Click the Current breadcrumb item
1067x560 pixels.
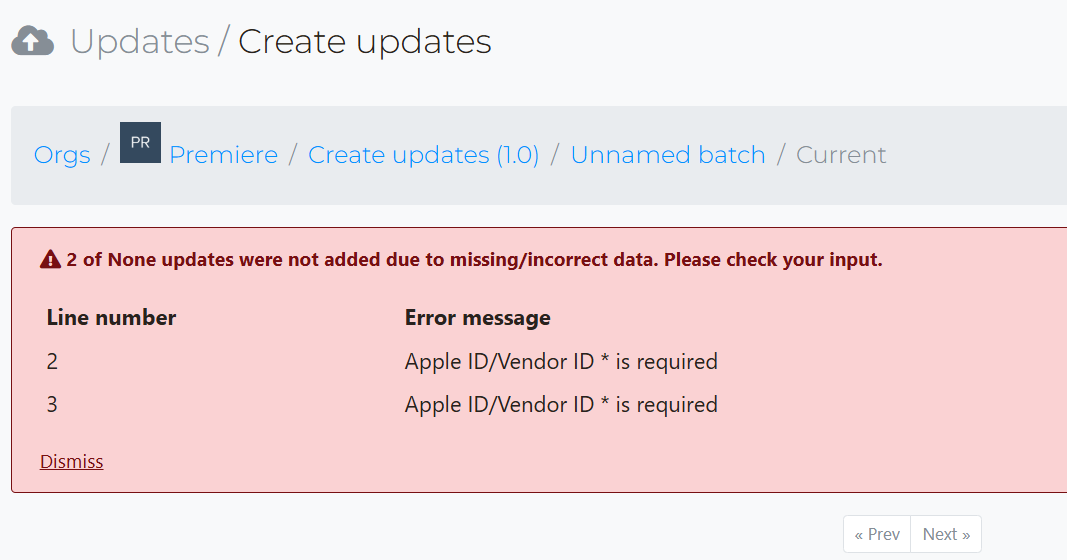841,155
